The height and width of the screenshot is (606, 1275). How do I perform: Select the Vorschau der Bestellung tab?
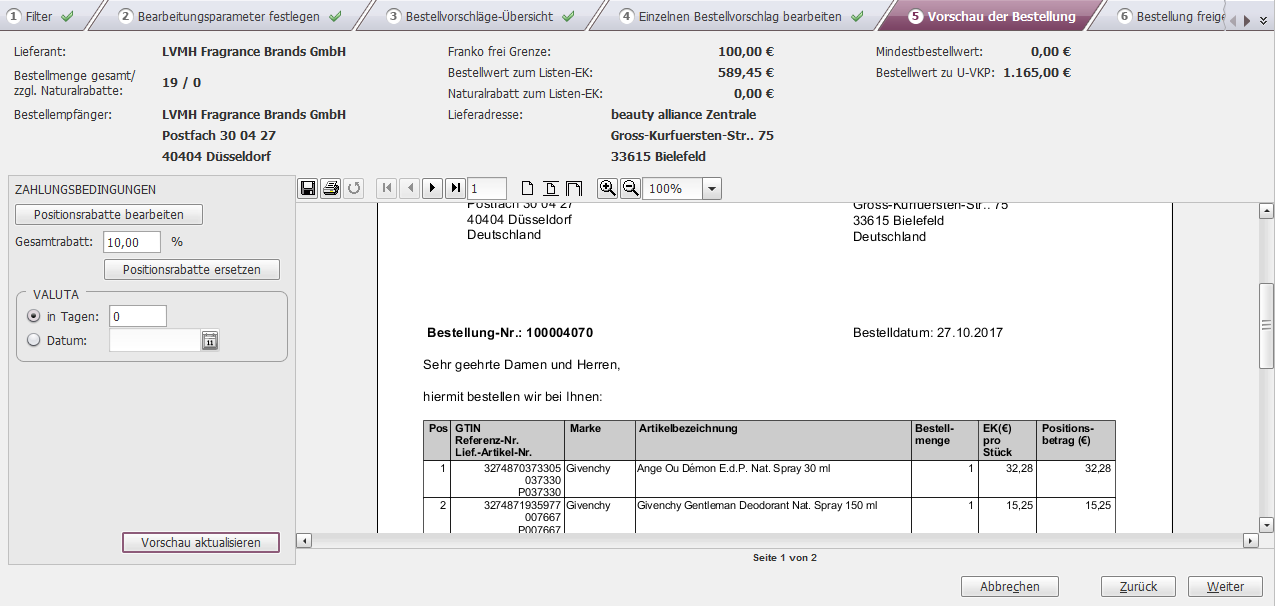coord(991,16)
